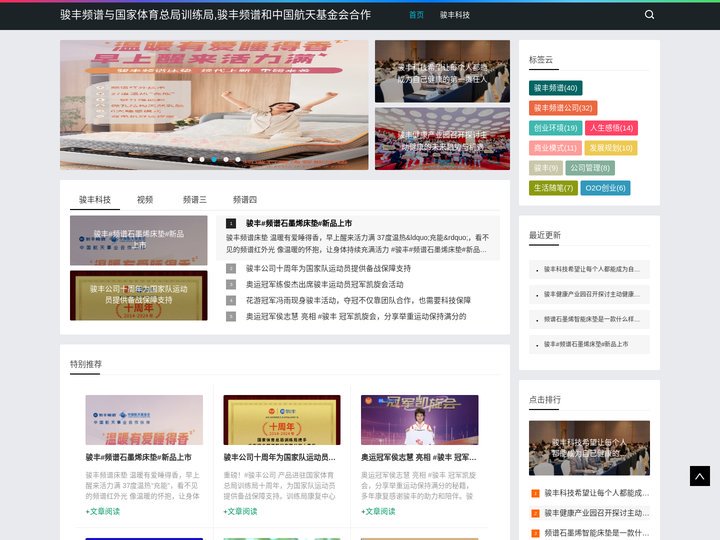Open ranking item 2 骏丰健康产业园召开探讨主动
Image resolution: width=720 pixels, height=540 pixels.
coord(597,513)
